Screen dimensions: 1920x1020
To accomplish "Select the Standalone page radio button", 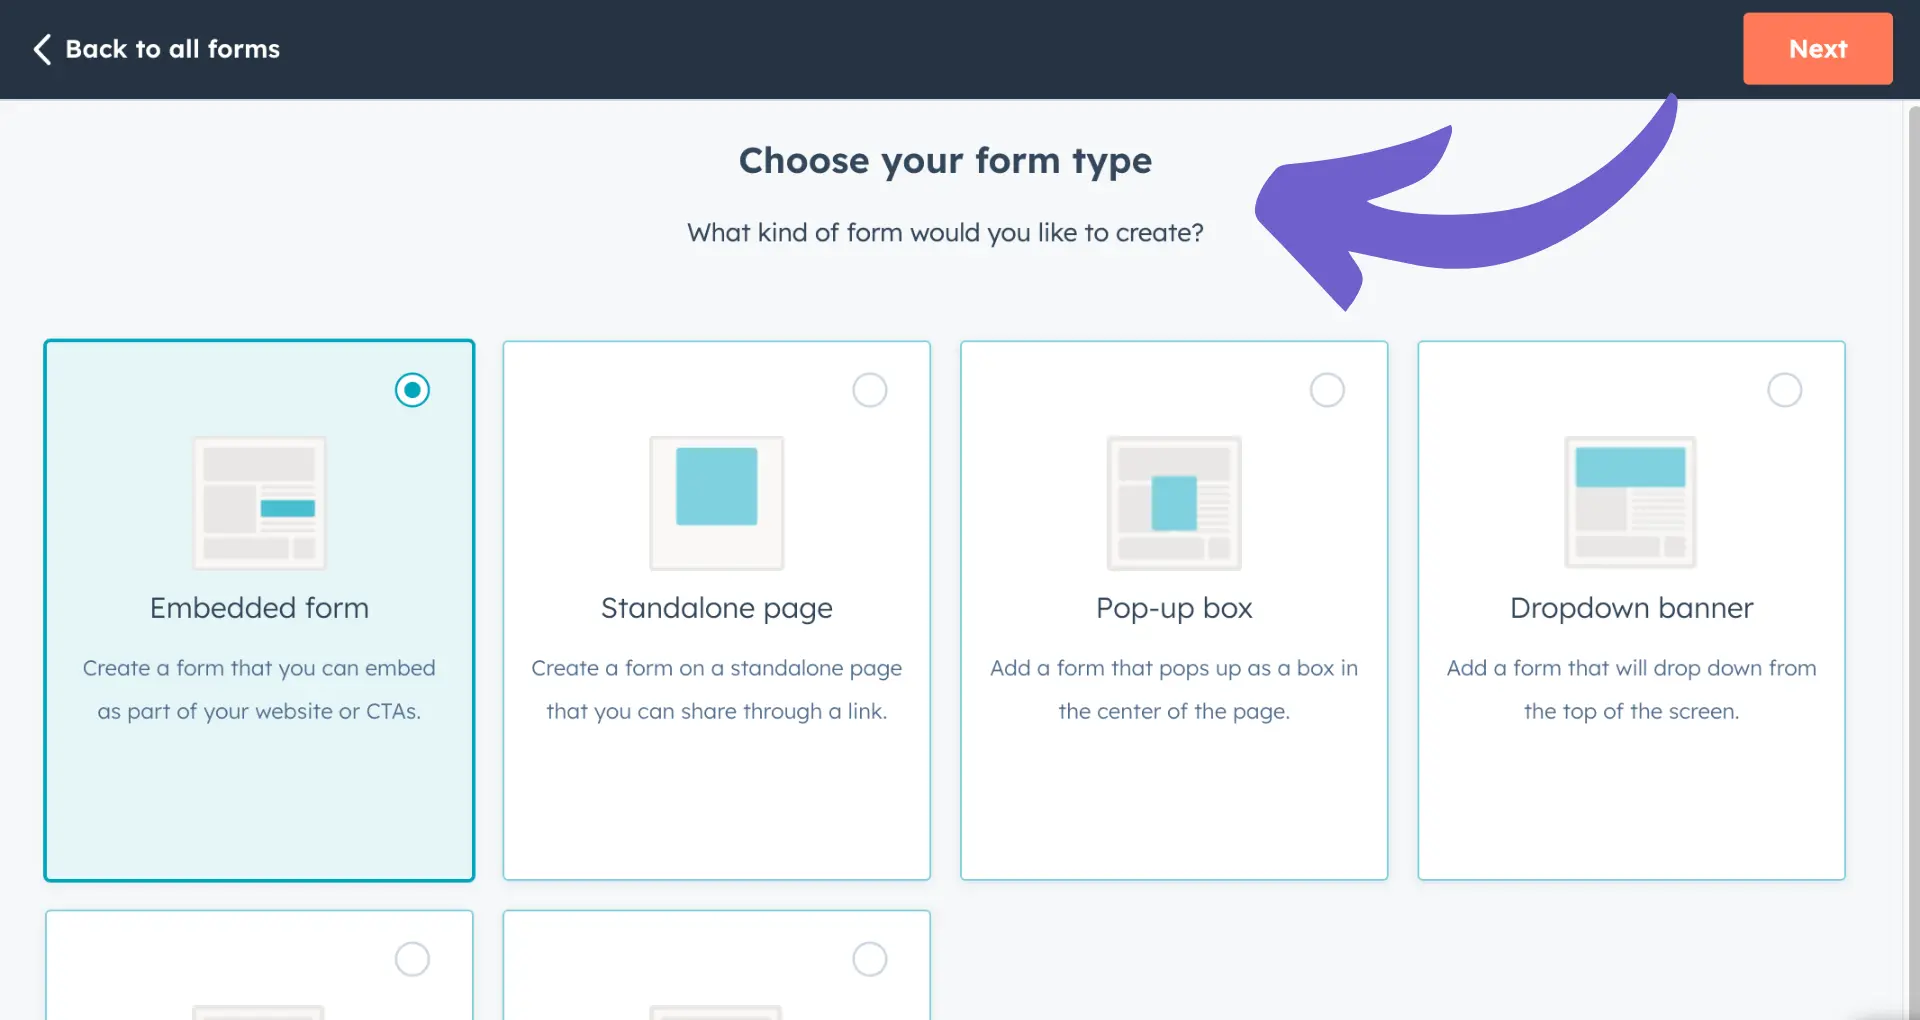I will [870, 390].
